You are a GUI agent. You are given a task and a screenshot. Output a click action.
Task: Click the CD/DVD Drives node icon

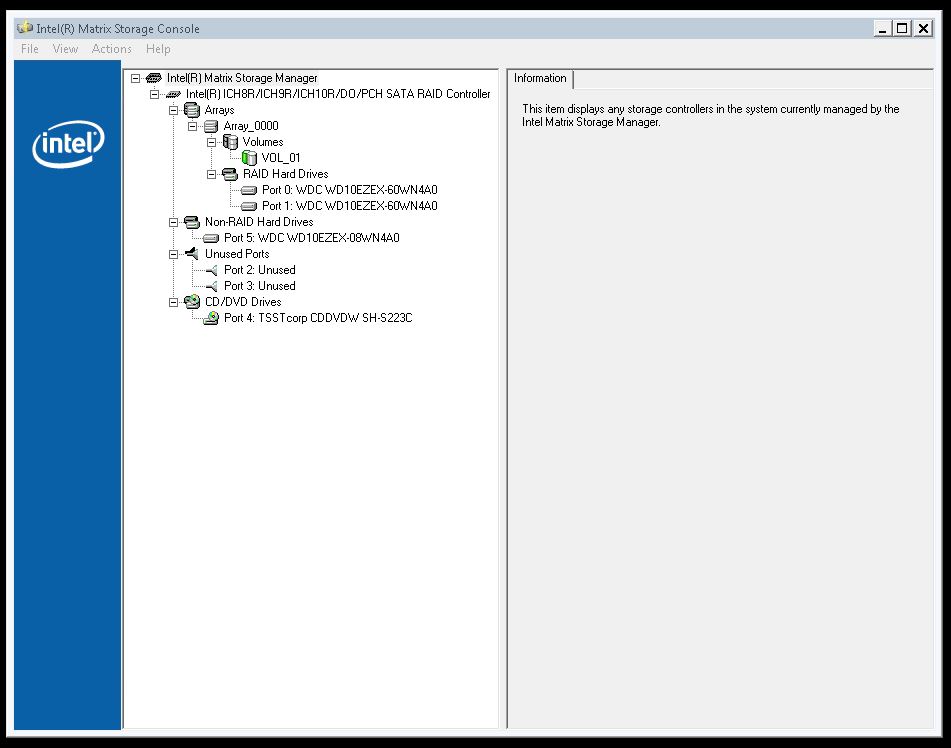pos(192,302)
